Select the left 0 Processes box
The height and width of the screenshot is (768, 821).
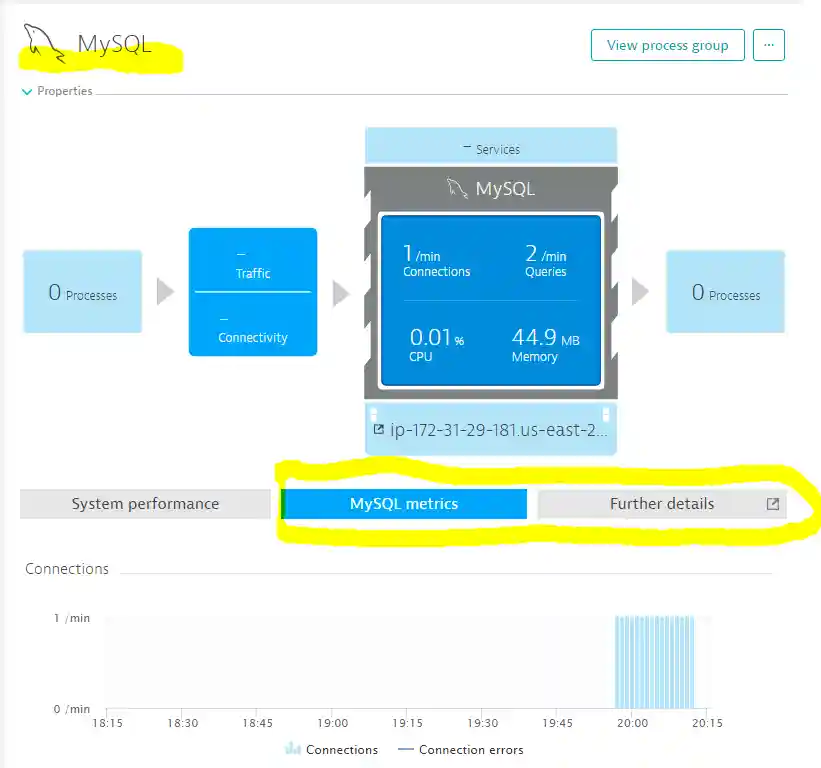[83, 292]
